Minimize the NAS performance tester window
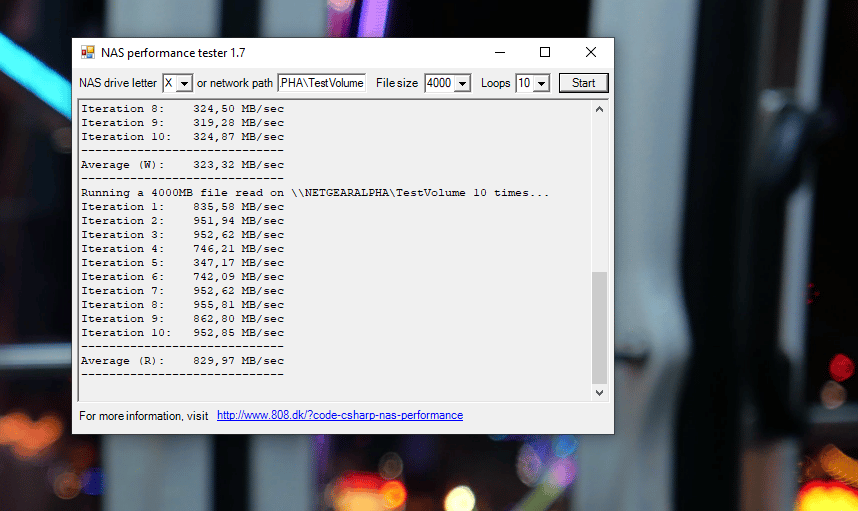This screenshot has width=858, height=511. [x=499, y=53]
